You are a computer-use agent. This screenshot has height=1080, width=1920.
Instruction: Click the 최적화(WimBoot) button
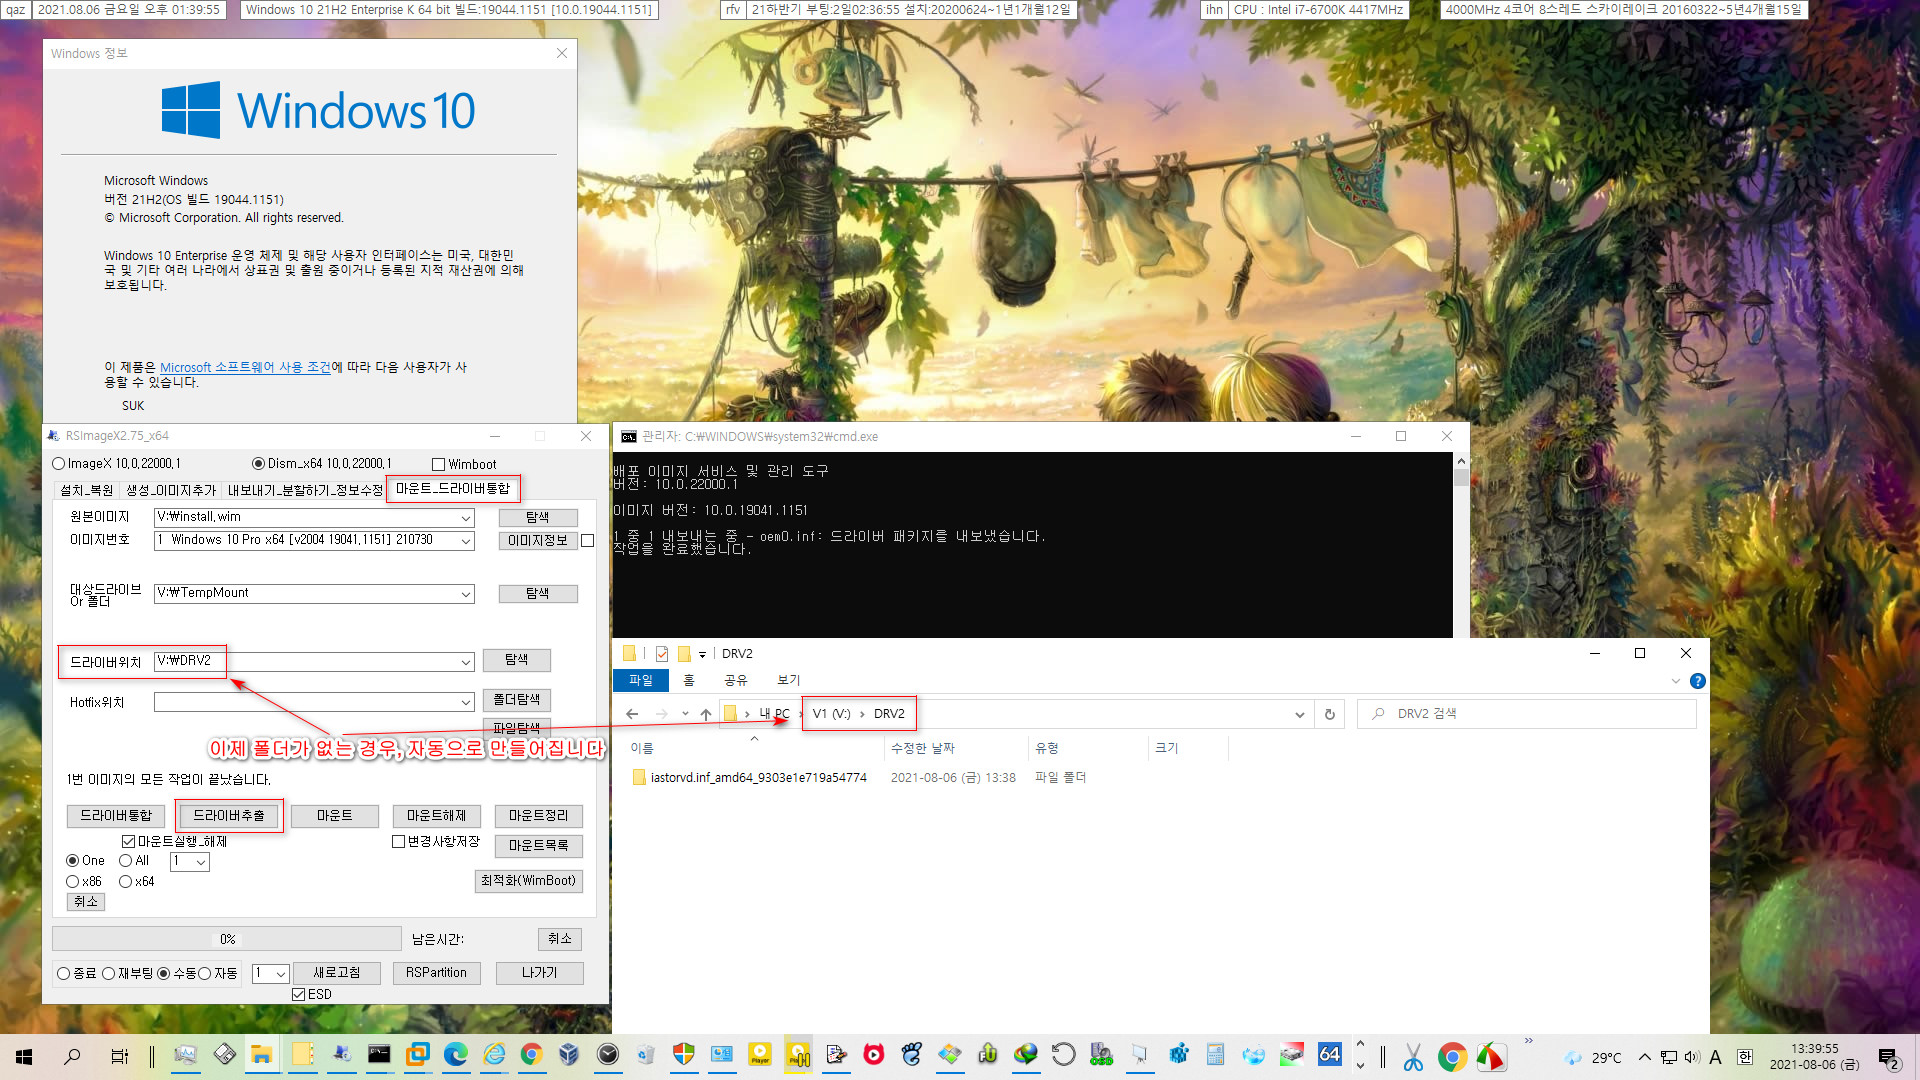pyautogui.click(x=529, y=881)
